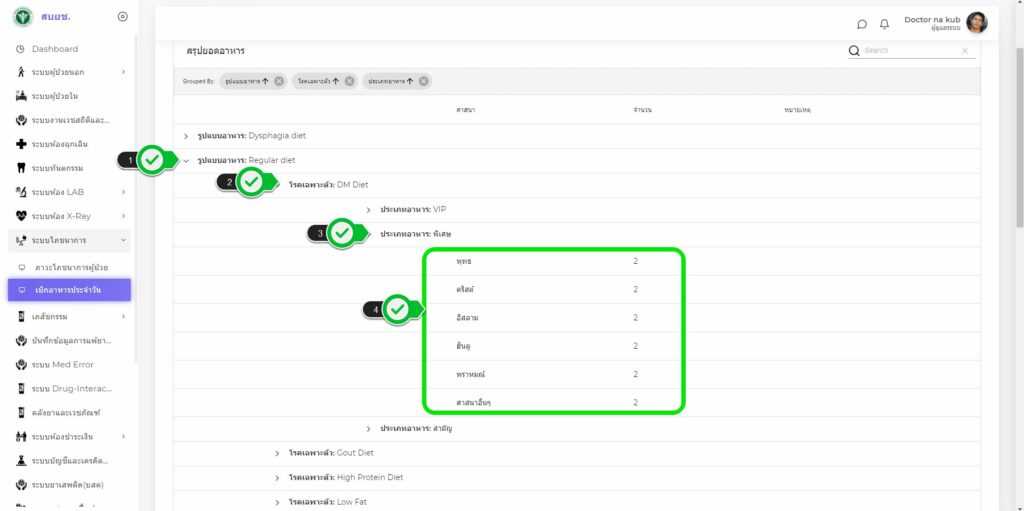Open the chat messages icon in header
Viewport: 1024px width, 511px height.
coord(862,24)
